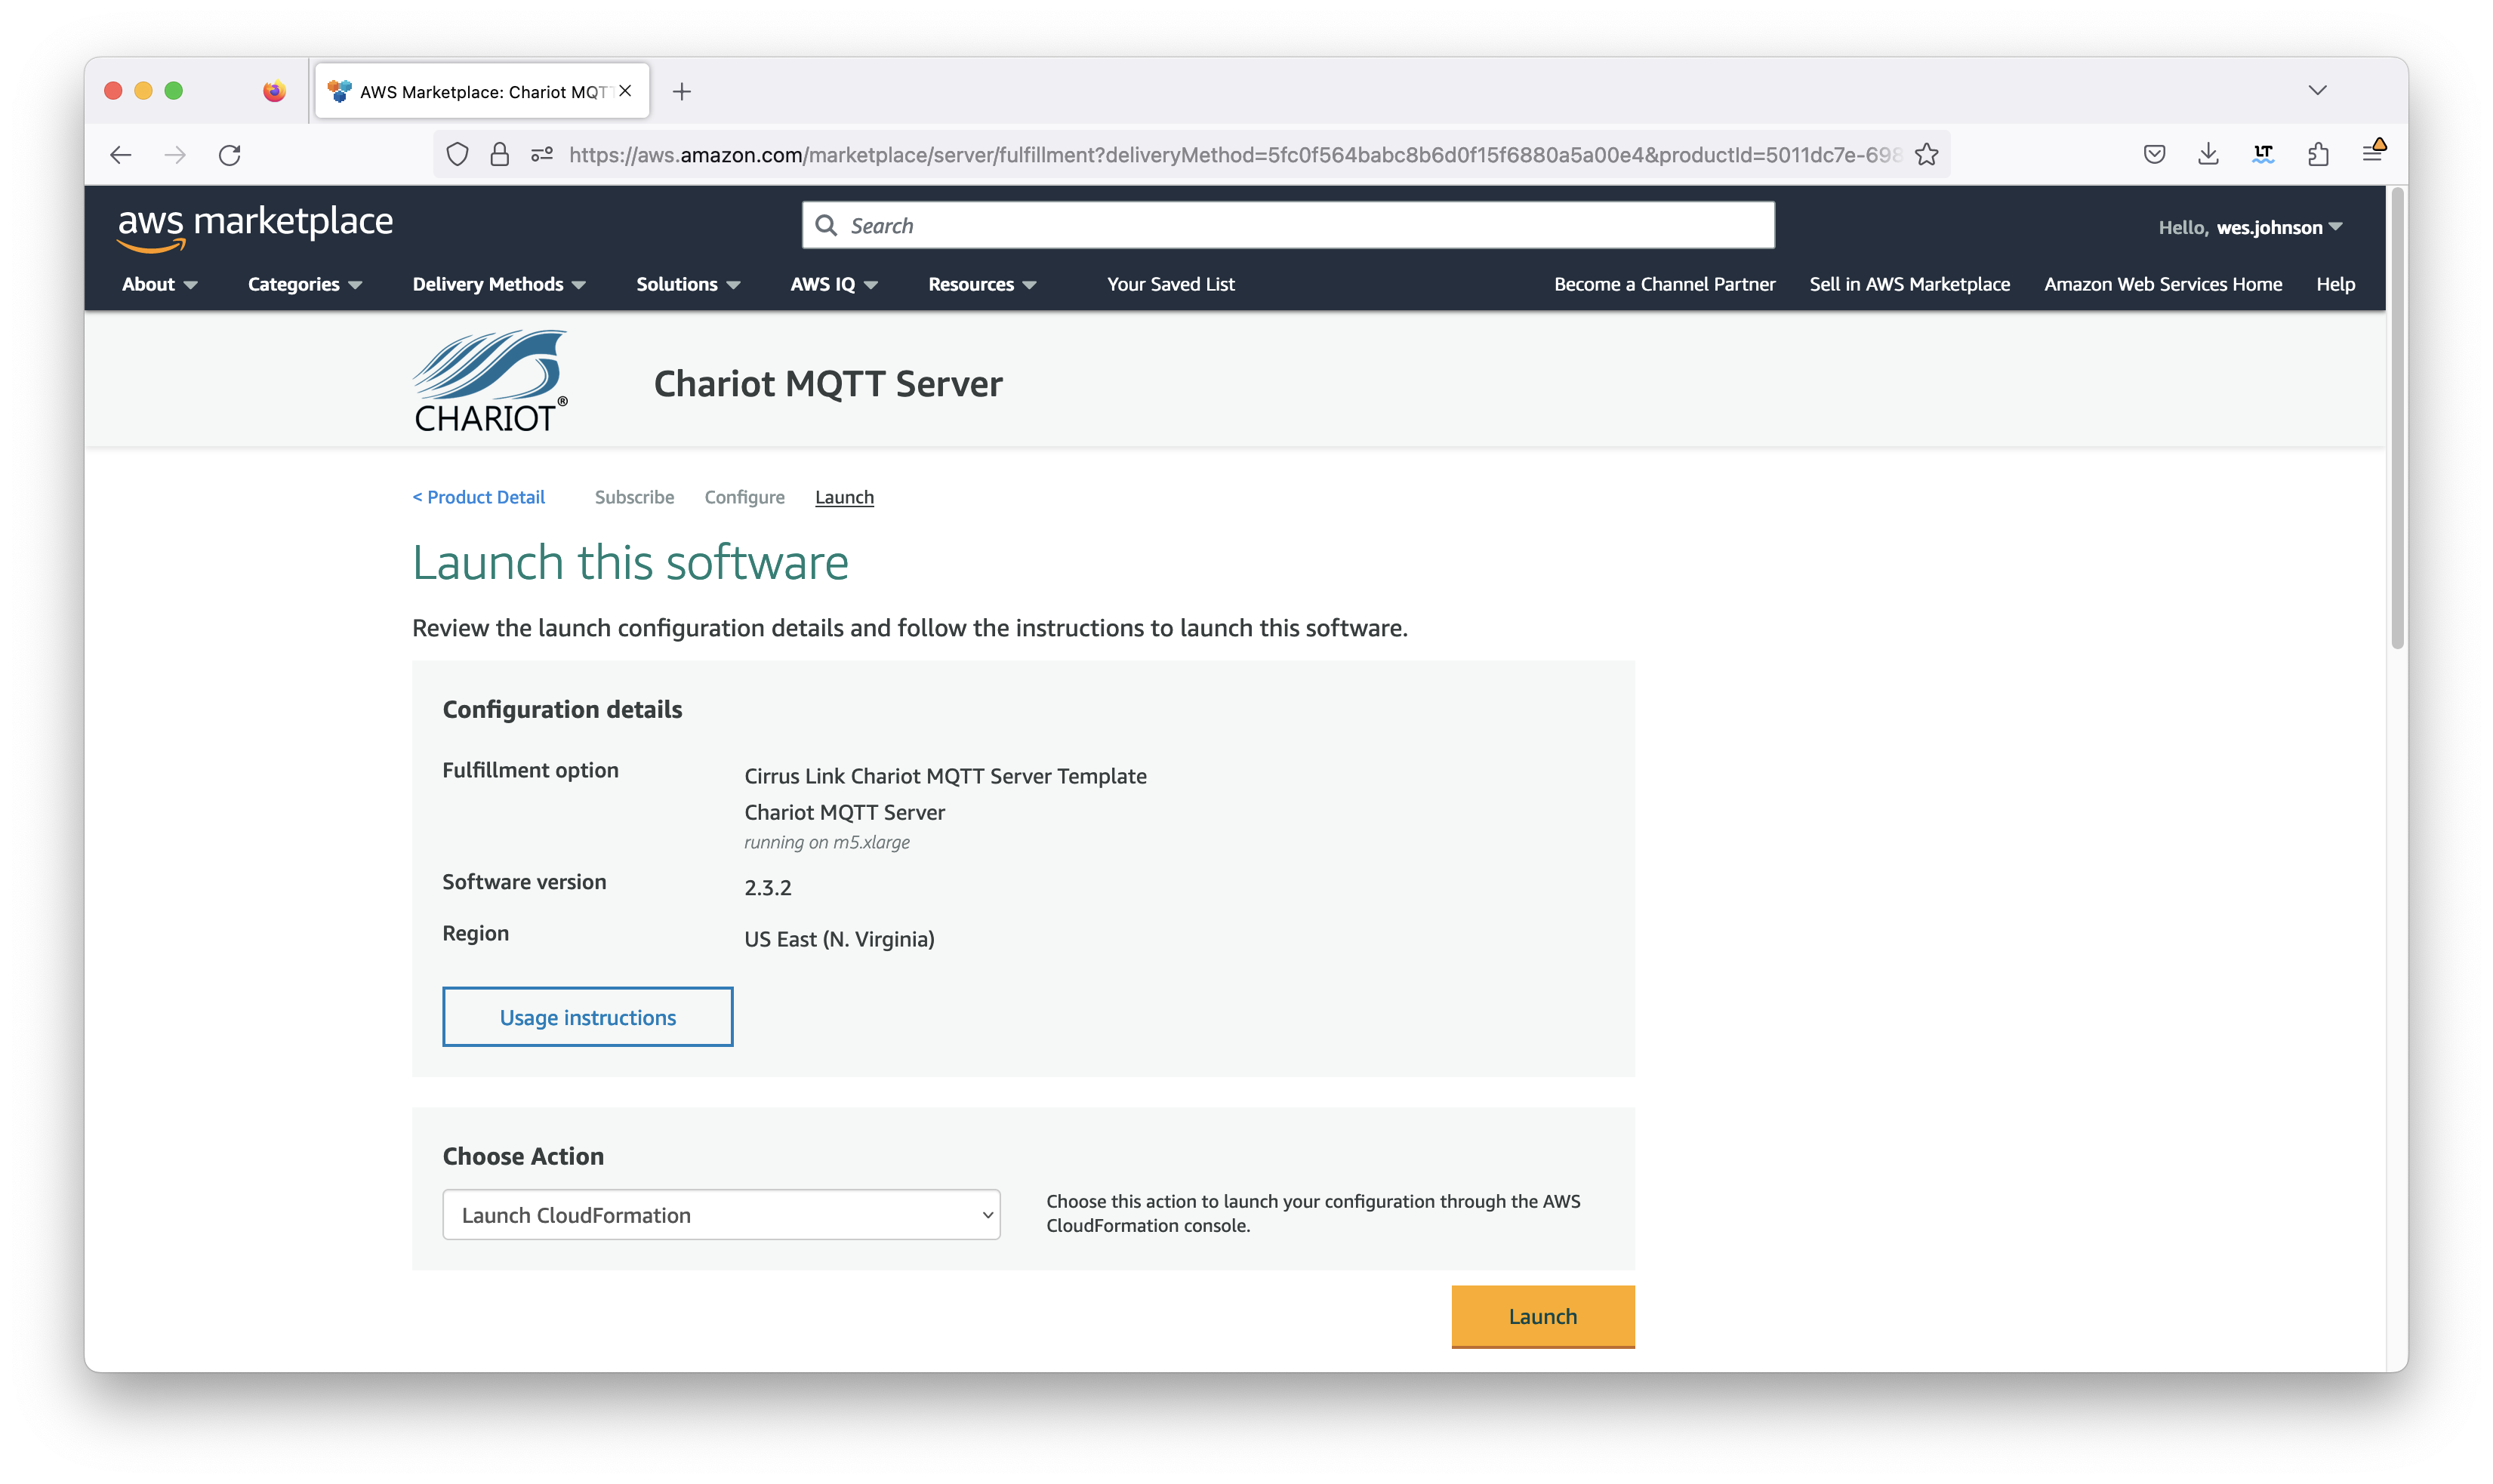Click the LanguageTool extension icon
Viewport: 2493px width, 1484px height.
(2264, 154)
